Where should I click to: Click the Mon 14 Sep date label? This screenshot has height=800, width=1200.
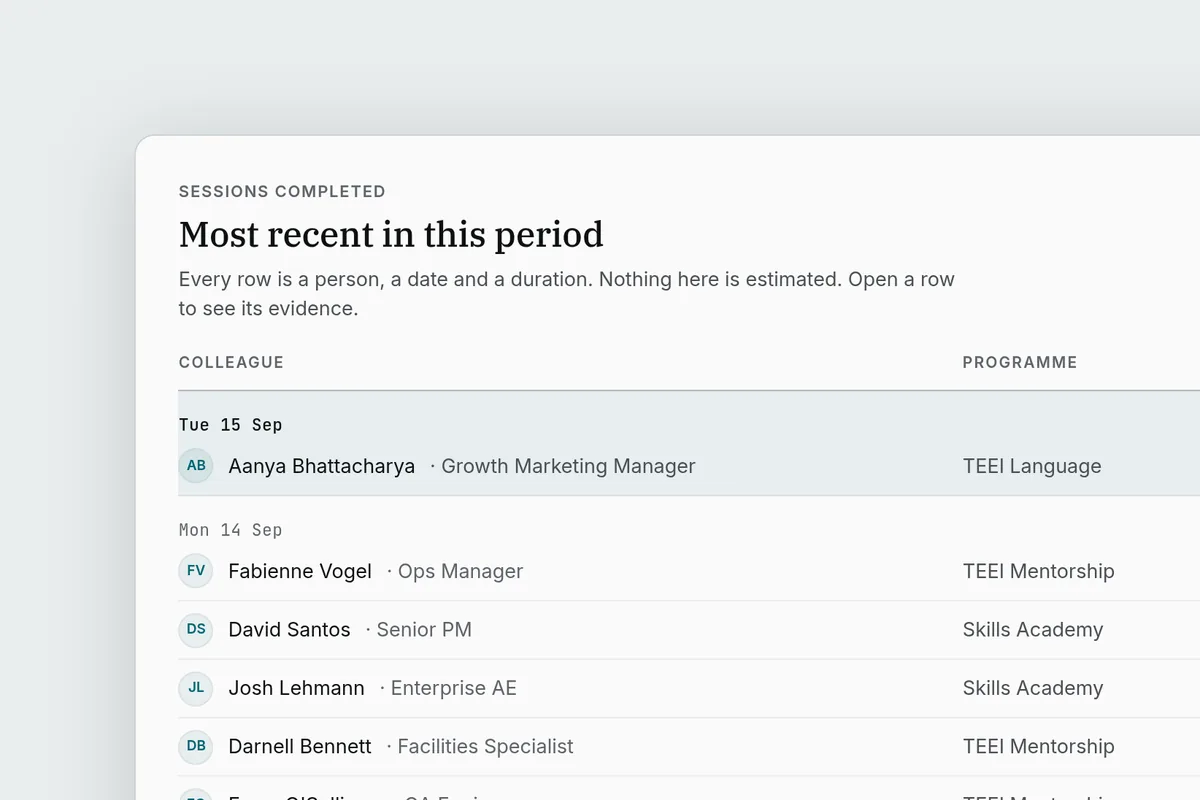pyautogui.click(x=231, y=530)
